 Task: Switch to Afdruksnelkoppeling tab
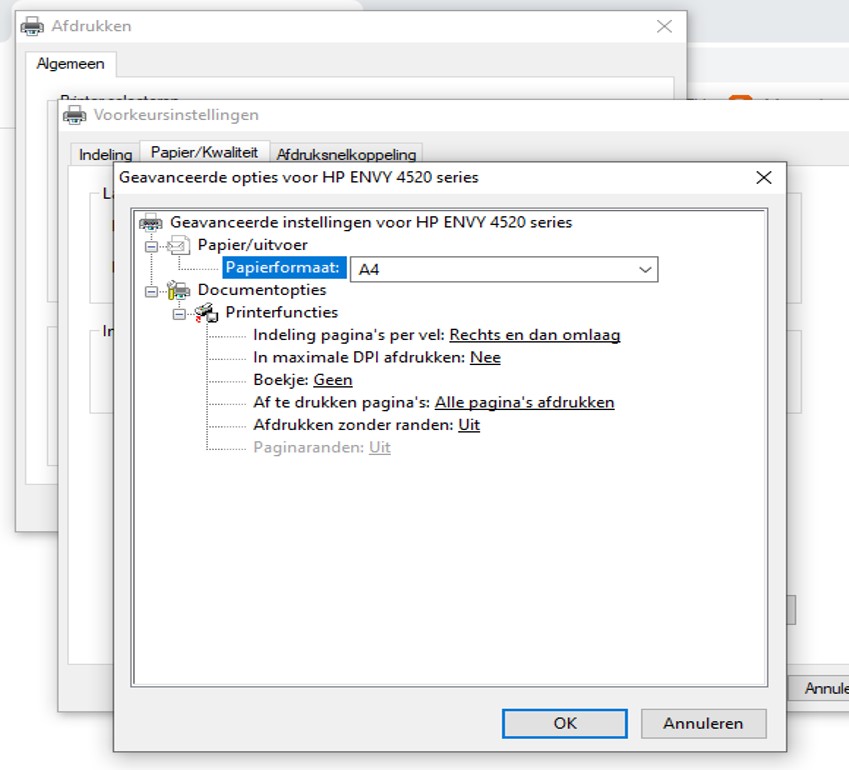pyautogui.click(x=346, y=154)
